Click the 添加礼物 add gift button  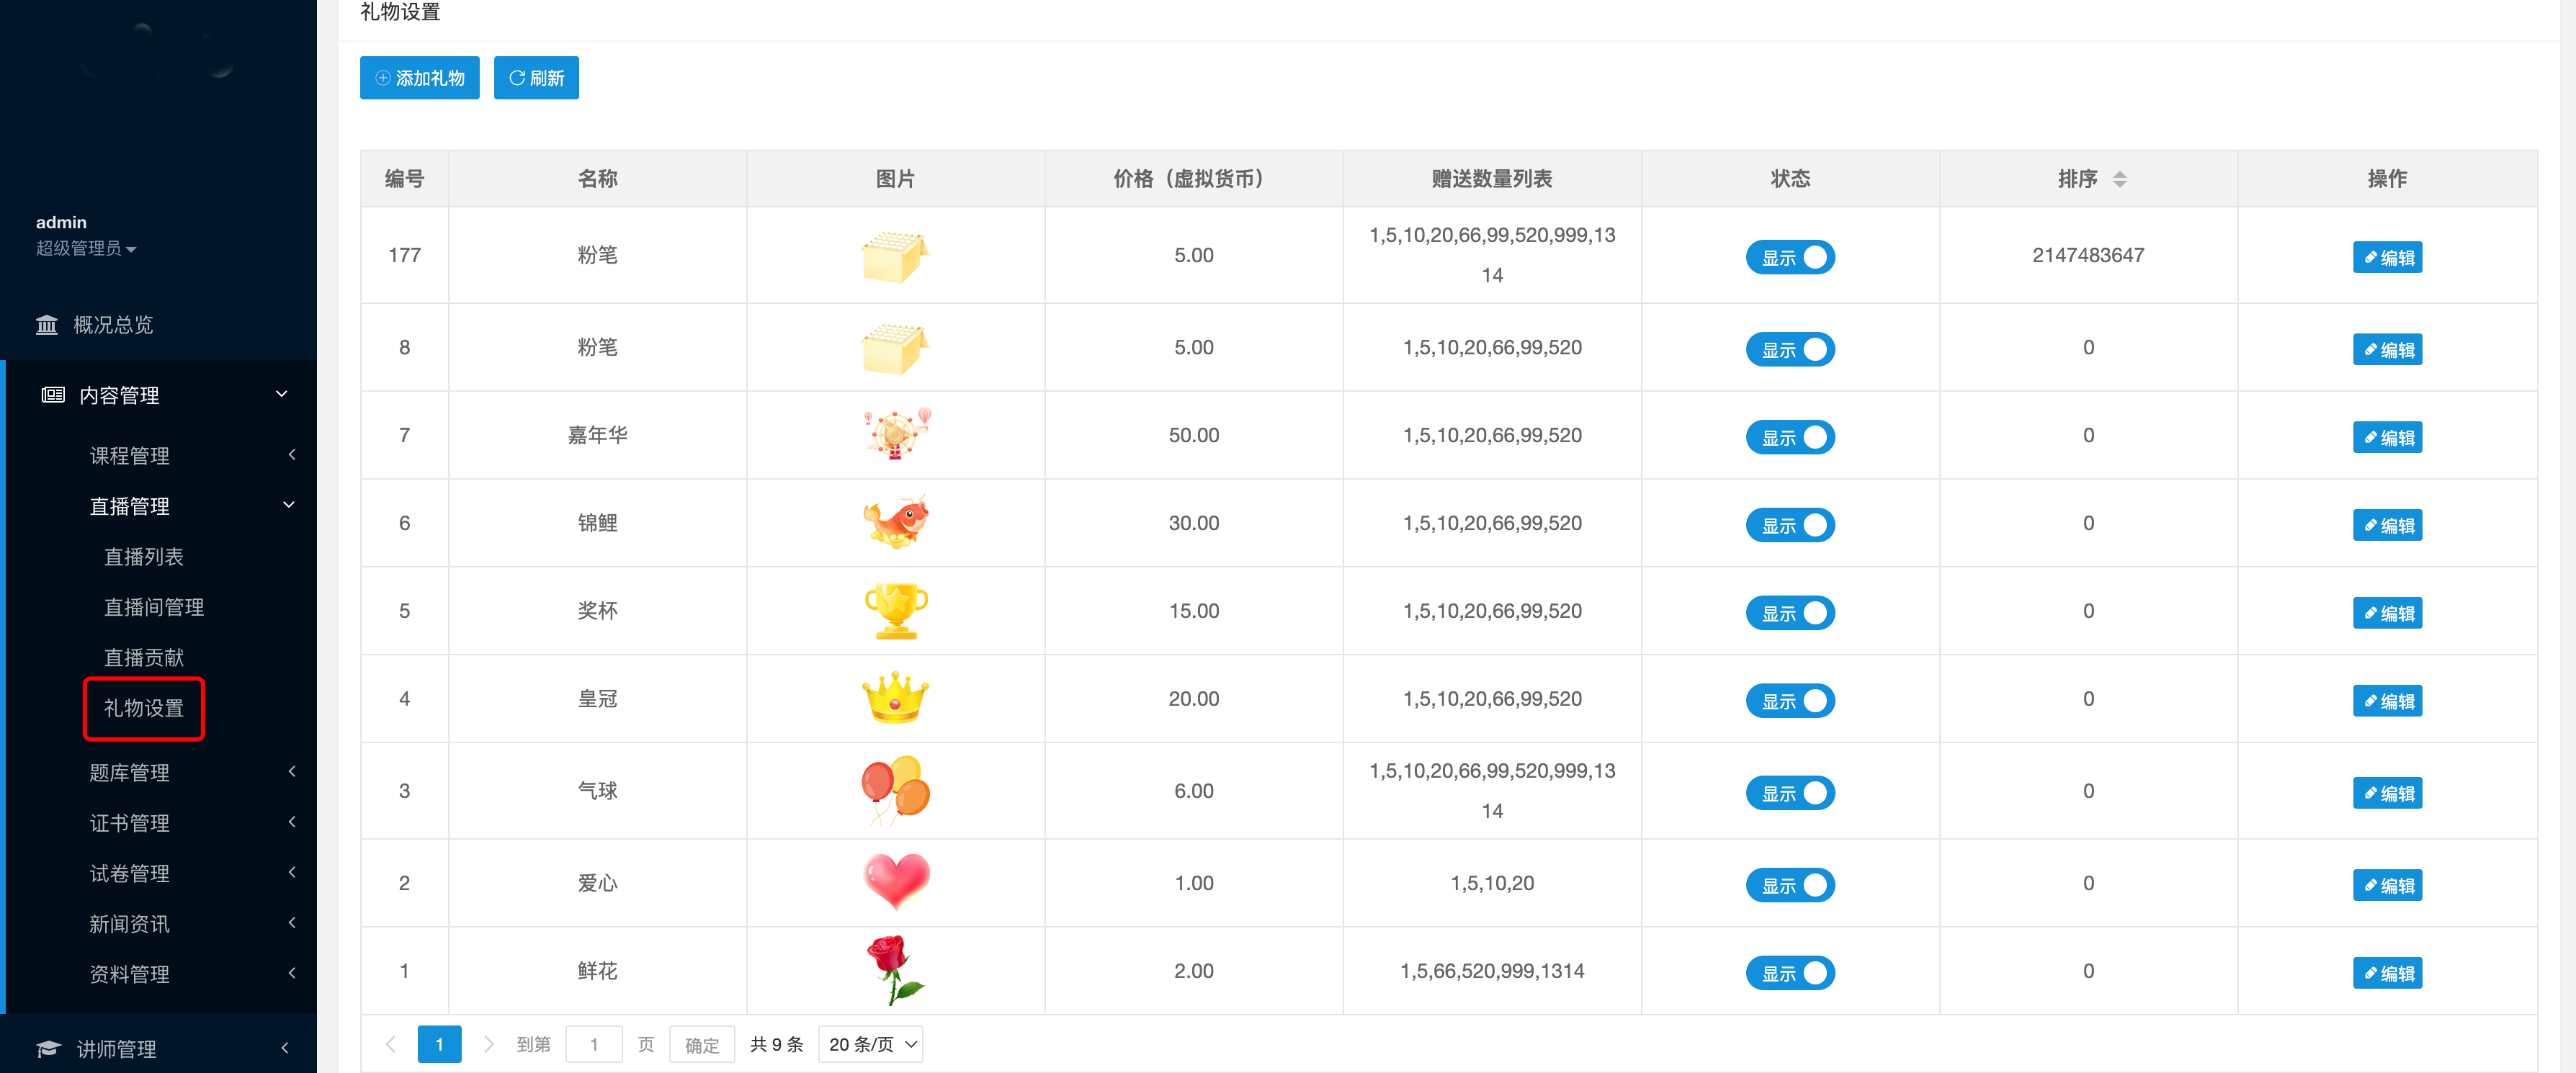pyautogui.click(x=419, y=78)
